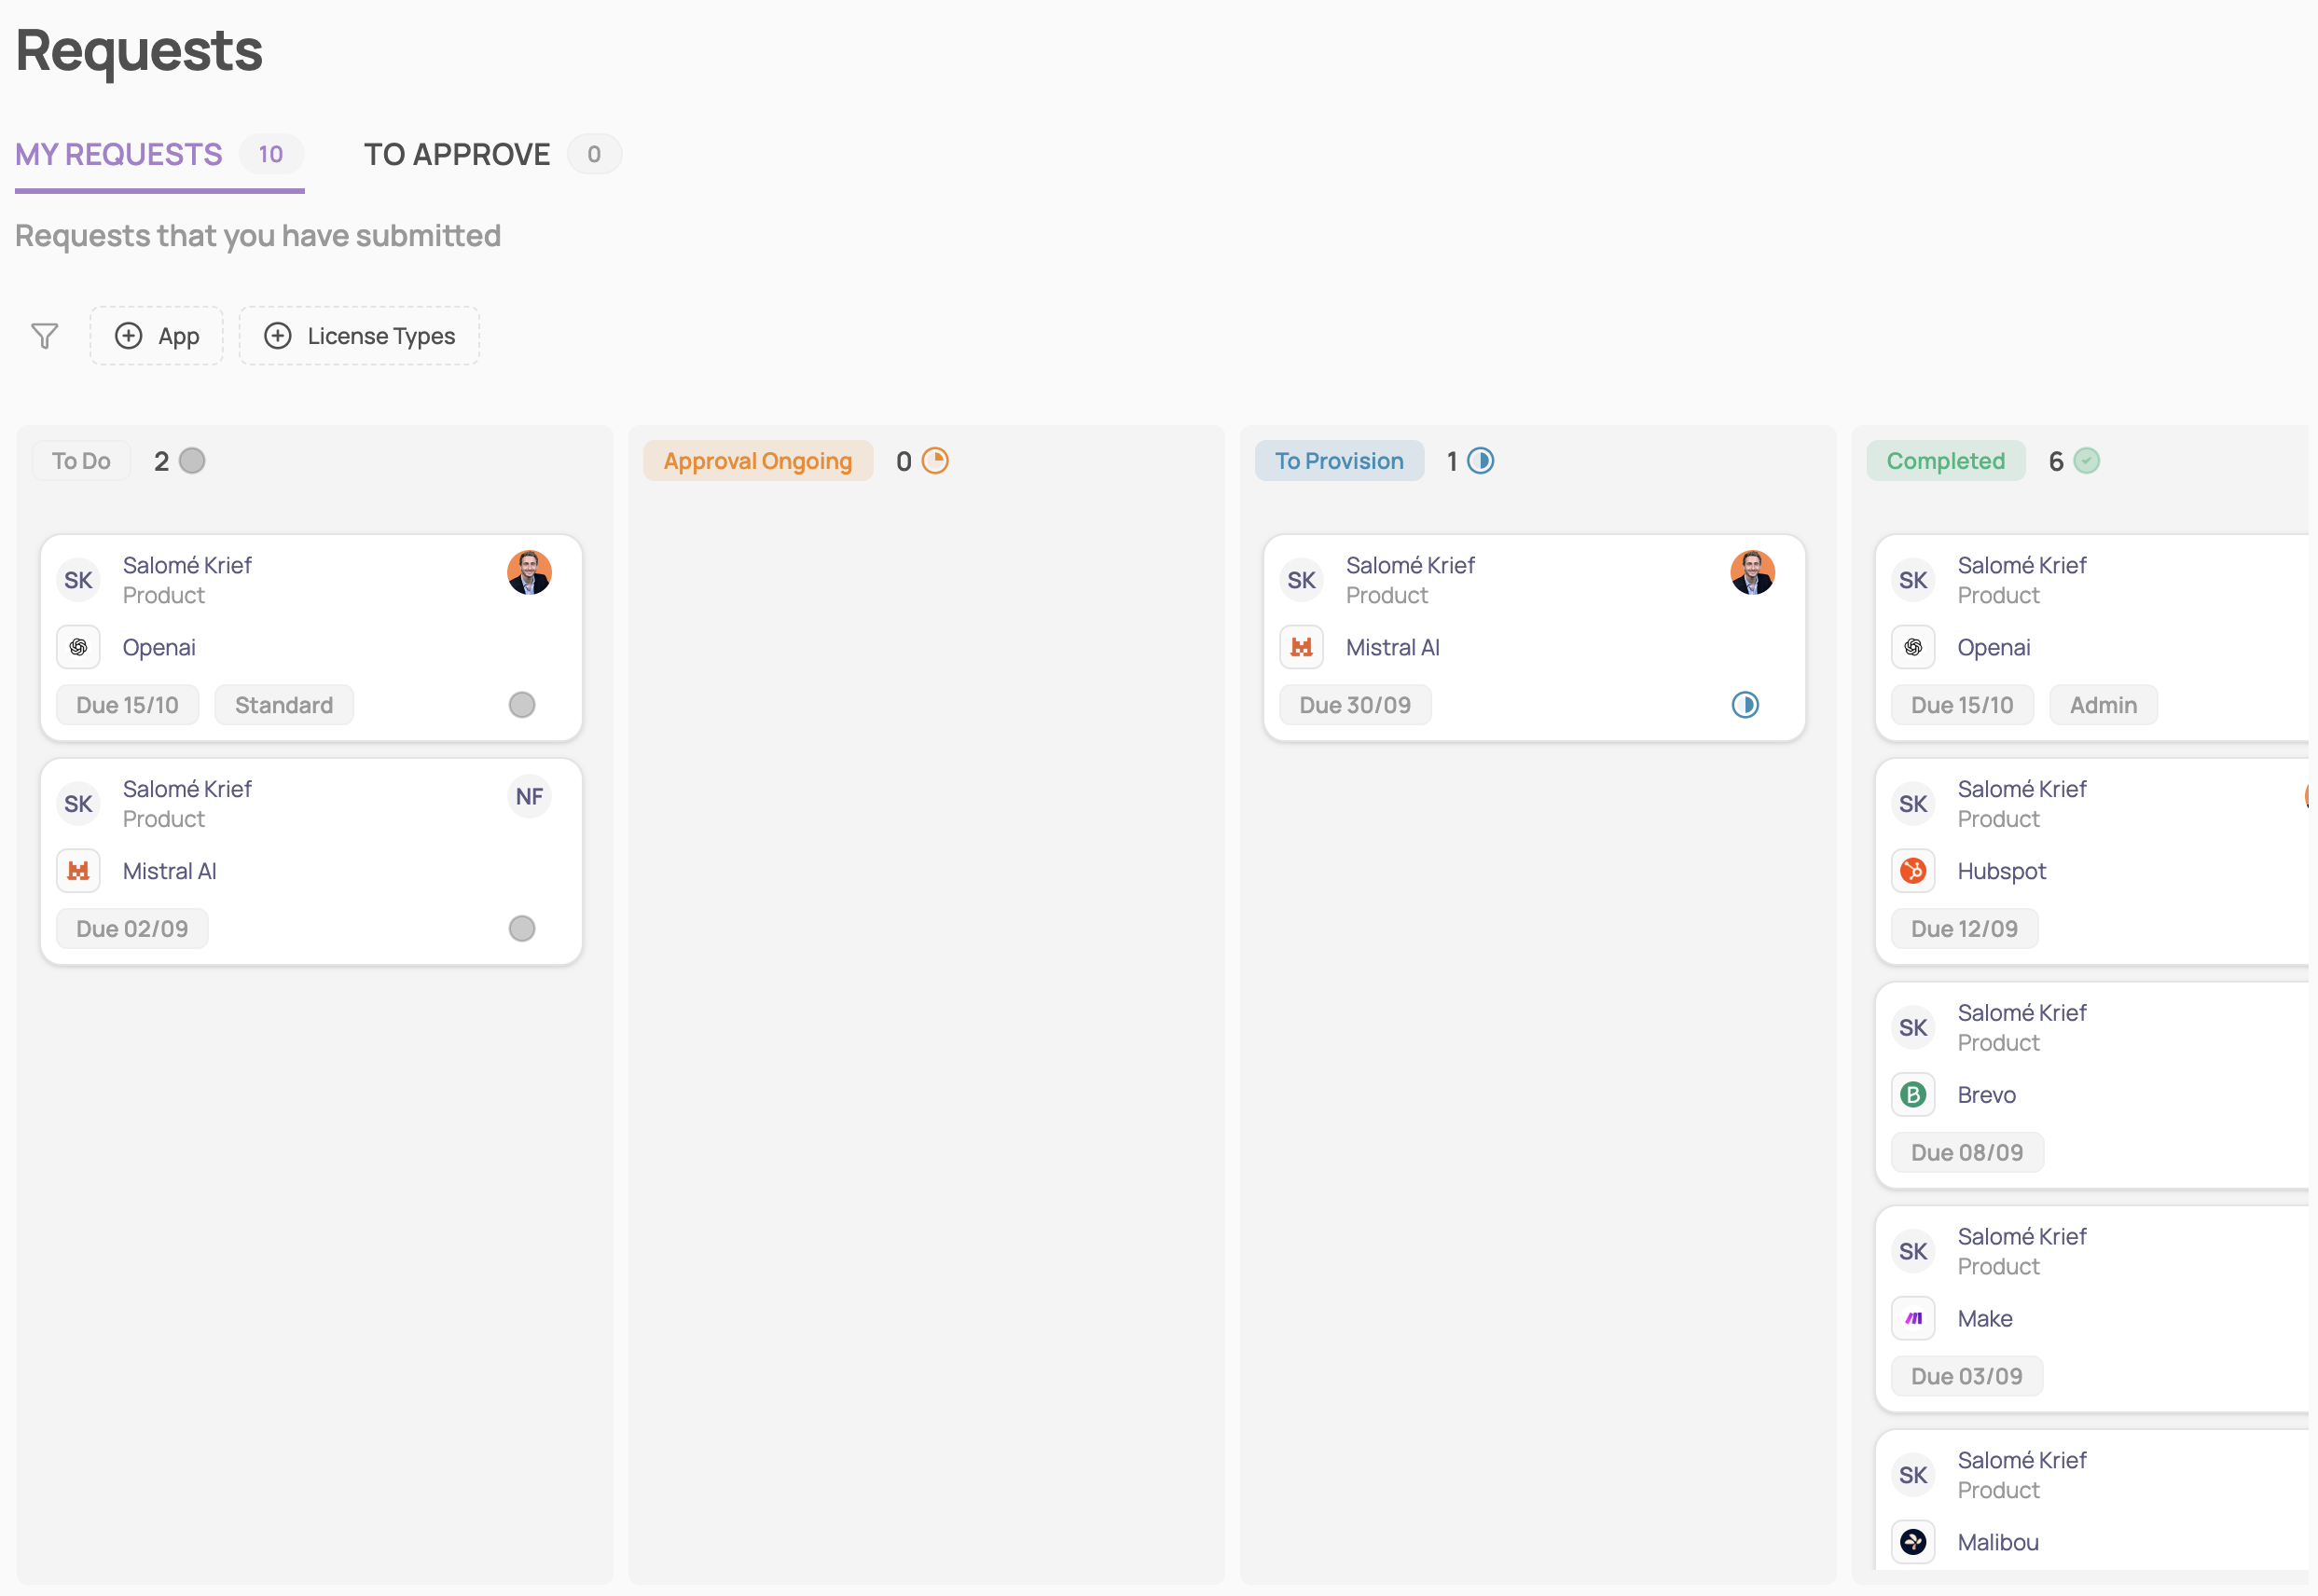Click the Mistral AI icon in To Provision card

[1301, 647]
